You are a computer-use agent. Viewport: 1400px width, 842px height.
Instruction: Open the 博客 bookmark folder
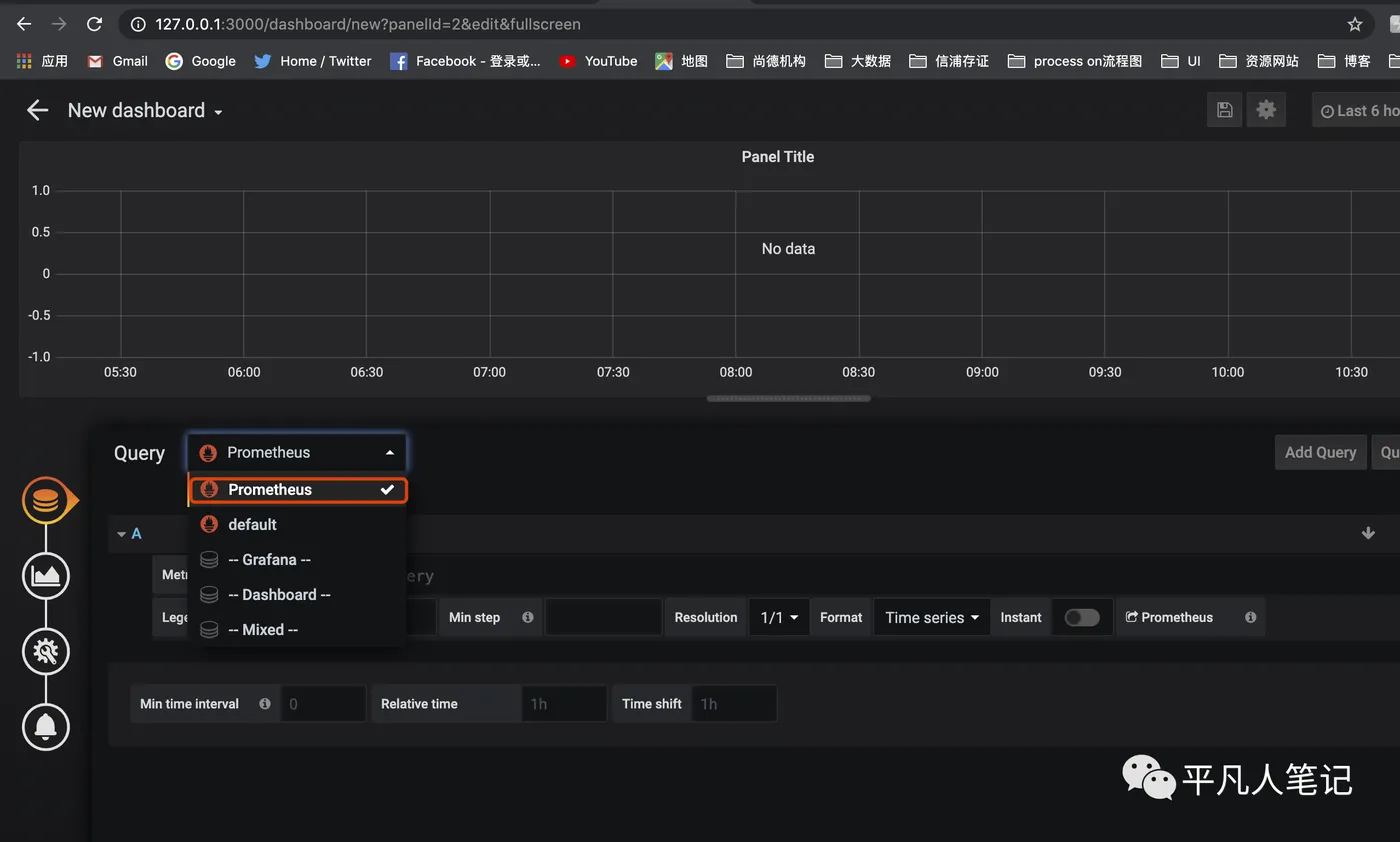point(1344,61)
